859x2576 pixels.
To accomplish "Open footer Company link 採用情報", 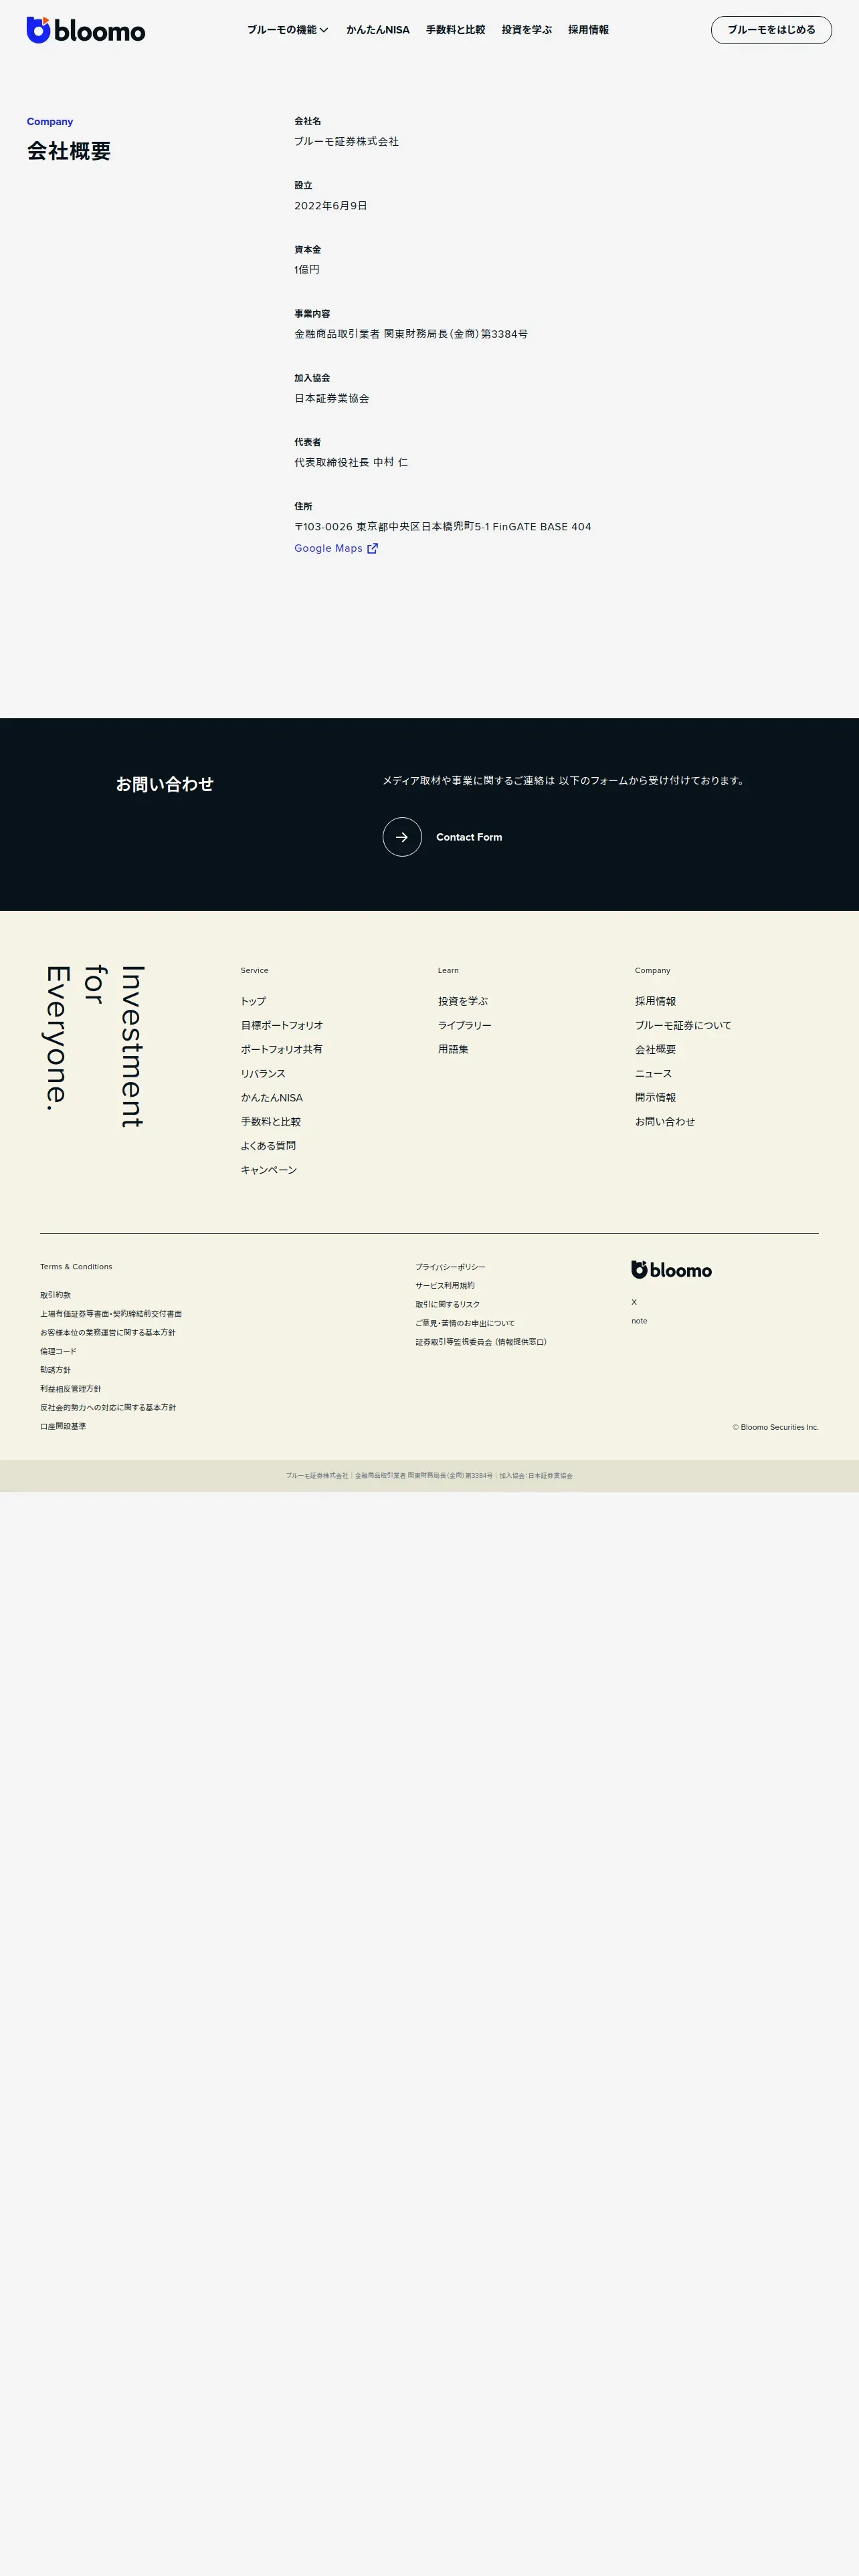I will coord(655,1001).
